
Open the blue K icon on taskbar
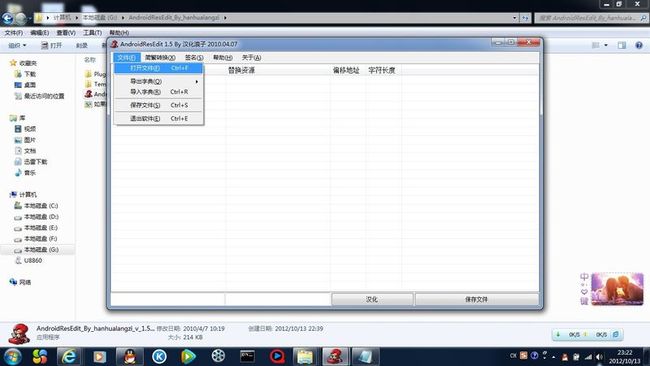click(159, 356)
